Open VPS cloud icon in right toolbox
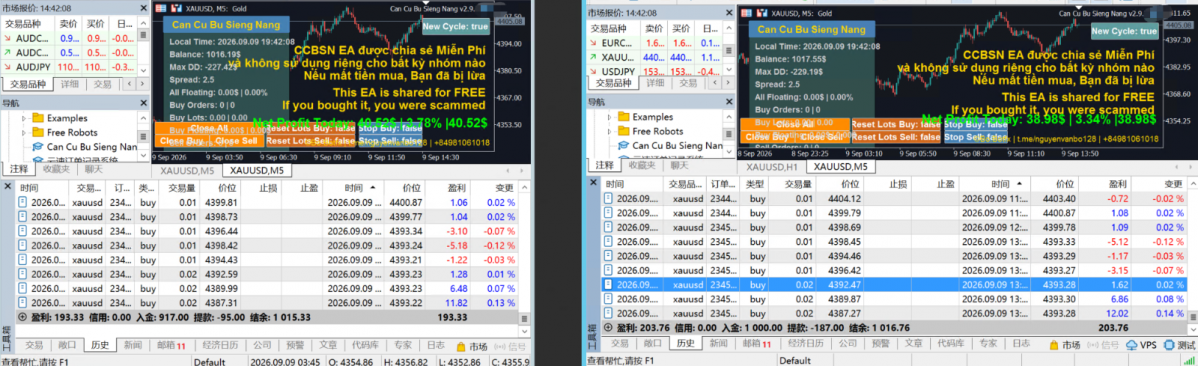1198x366 pixels. point(1132,345)
